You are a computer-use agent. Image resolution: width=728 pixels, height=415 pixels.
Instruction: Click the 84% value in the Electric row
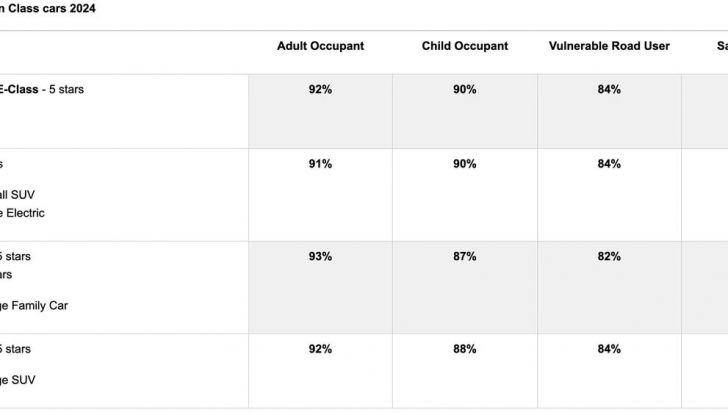[609, 164]
